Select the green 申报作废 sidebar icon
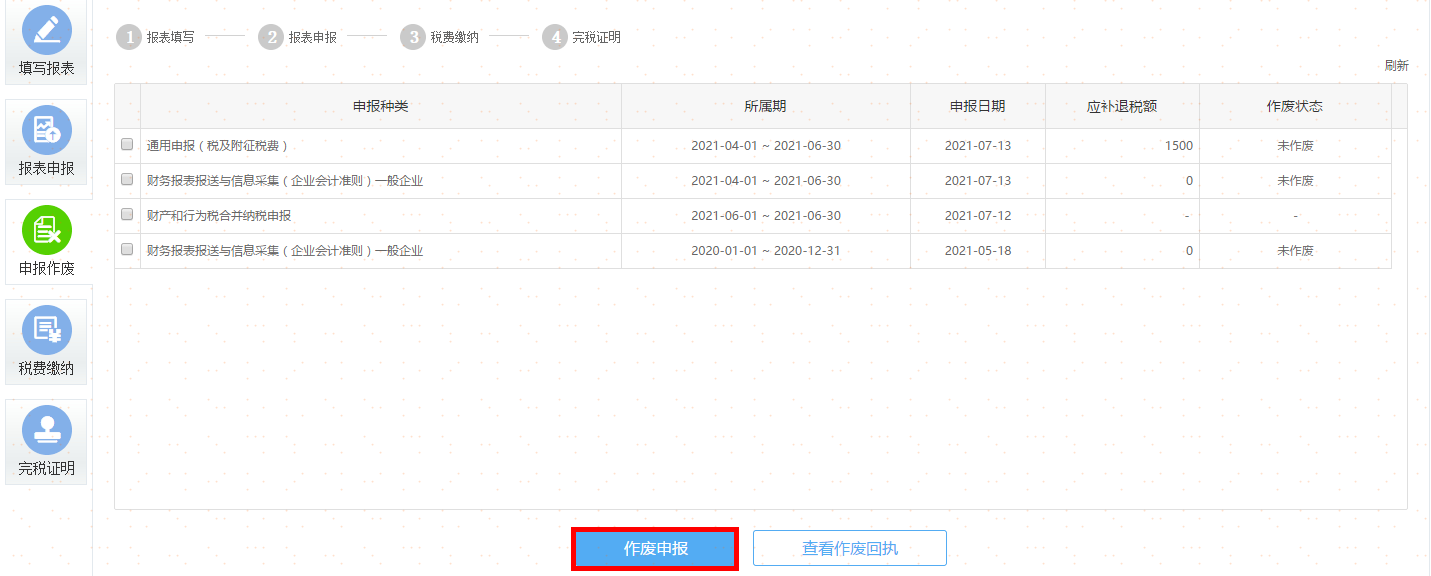 point(46,229)
